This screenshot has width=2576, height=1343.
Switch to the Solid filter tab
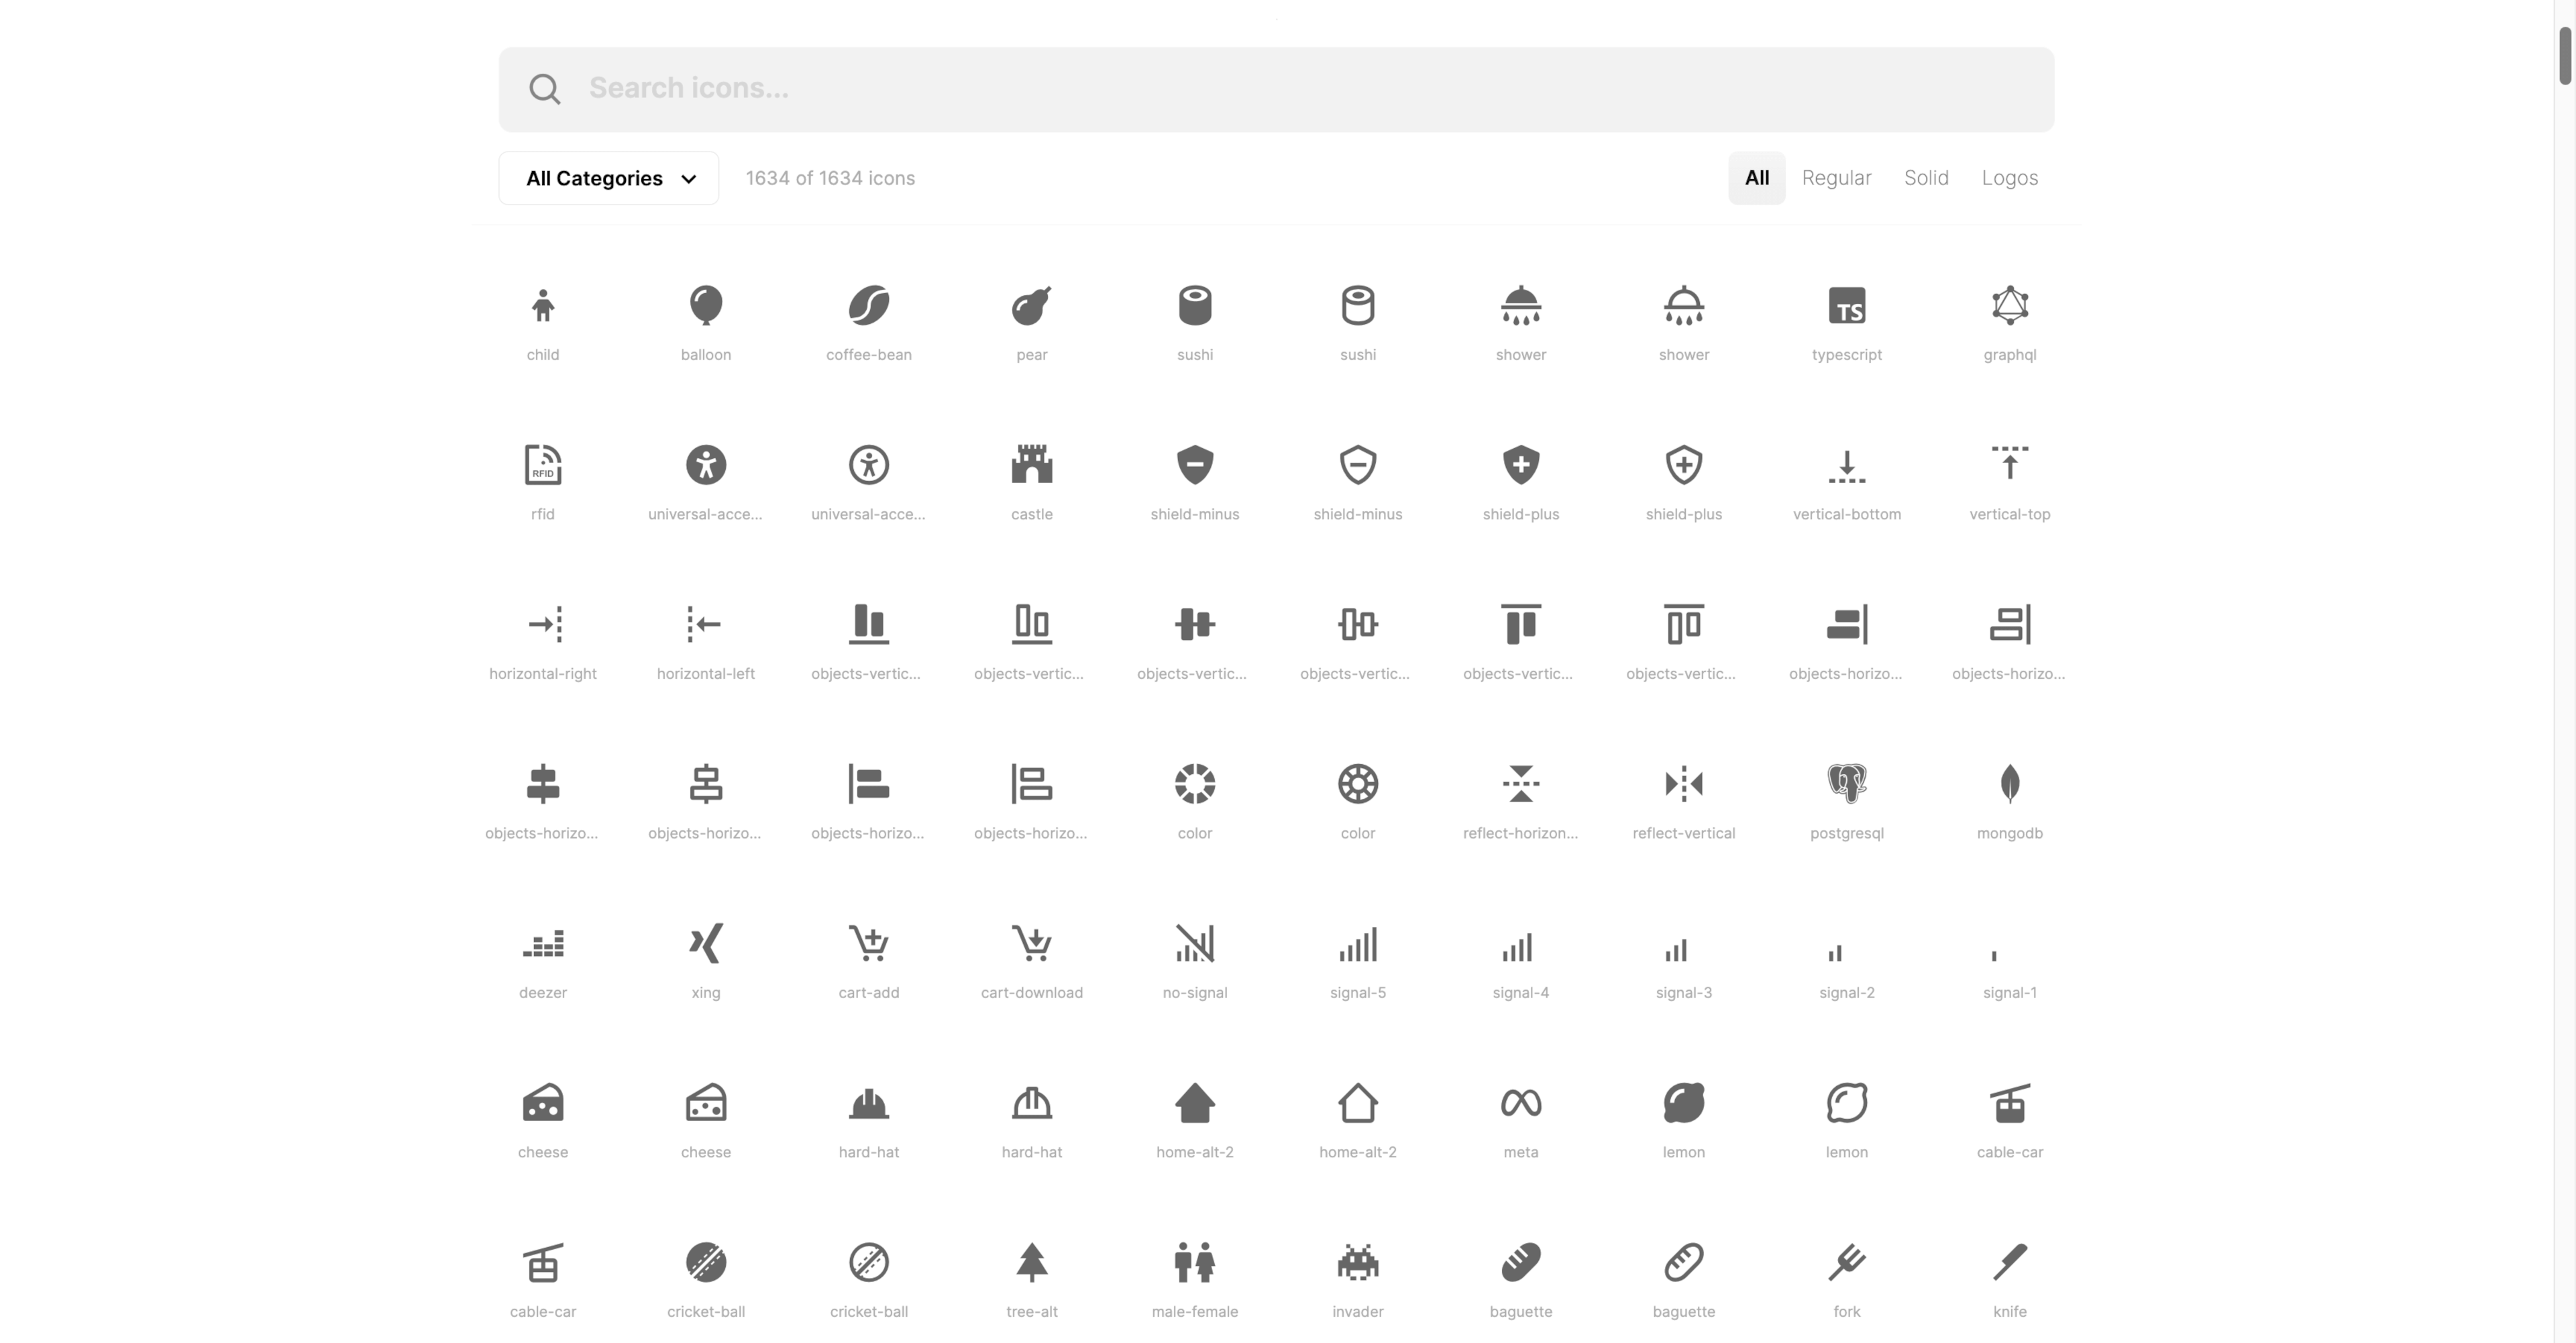(x=1926, y=178)
